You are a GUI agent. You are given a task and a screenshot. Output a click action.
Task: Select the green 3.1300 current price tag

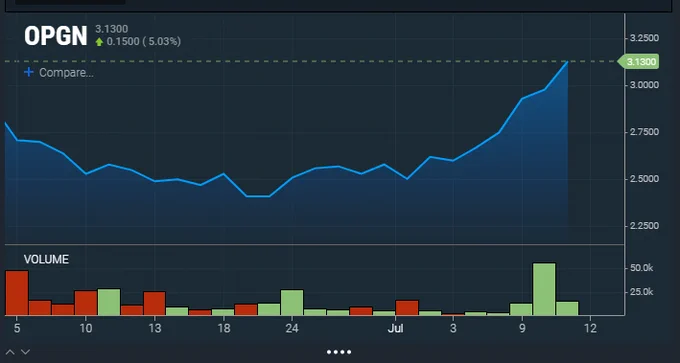tap(638, 62)
